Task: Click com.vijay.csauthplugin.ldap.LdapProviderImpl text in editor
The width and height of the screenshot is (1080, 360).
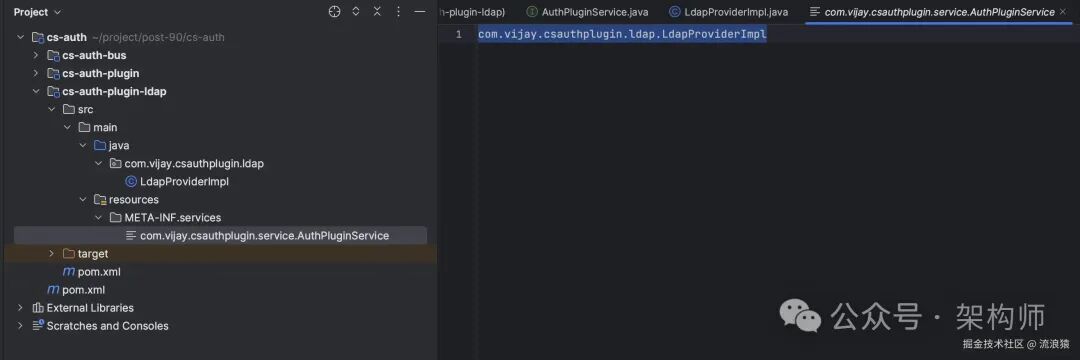Action: click(x=622, y=34)
